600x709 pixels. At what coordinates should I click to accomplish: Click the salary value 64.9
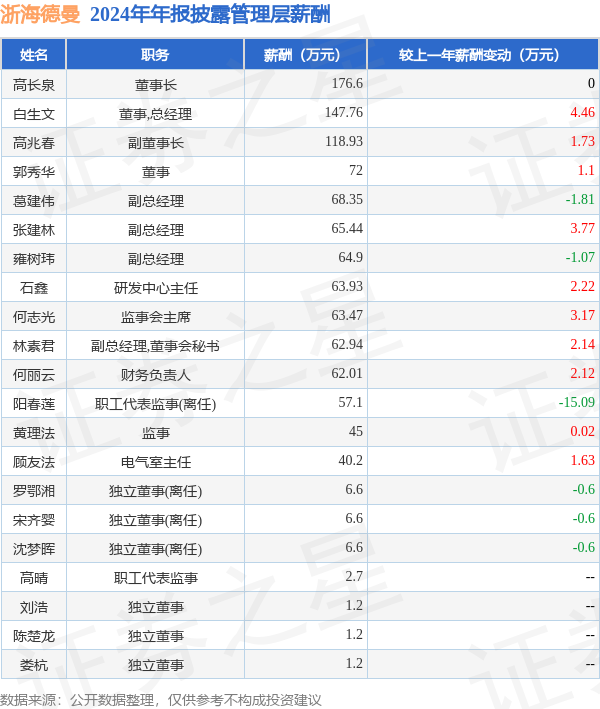click(x=350, y=257)
